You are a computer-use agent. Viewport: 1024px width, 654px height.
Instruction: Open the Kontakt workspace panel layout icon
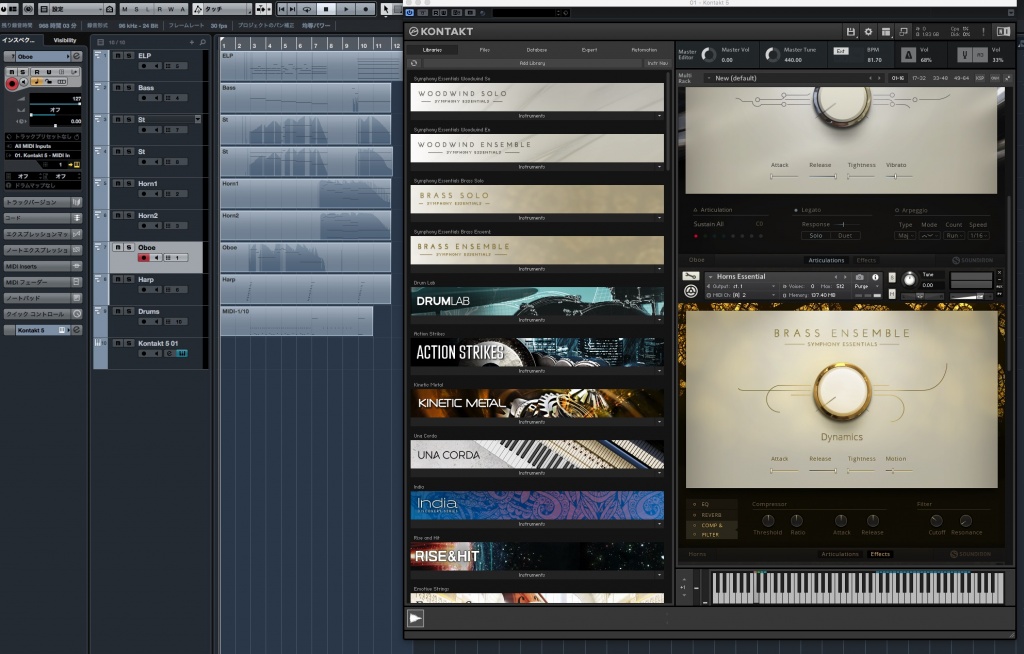(886, 31)
